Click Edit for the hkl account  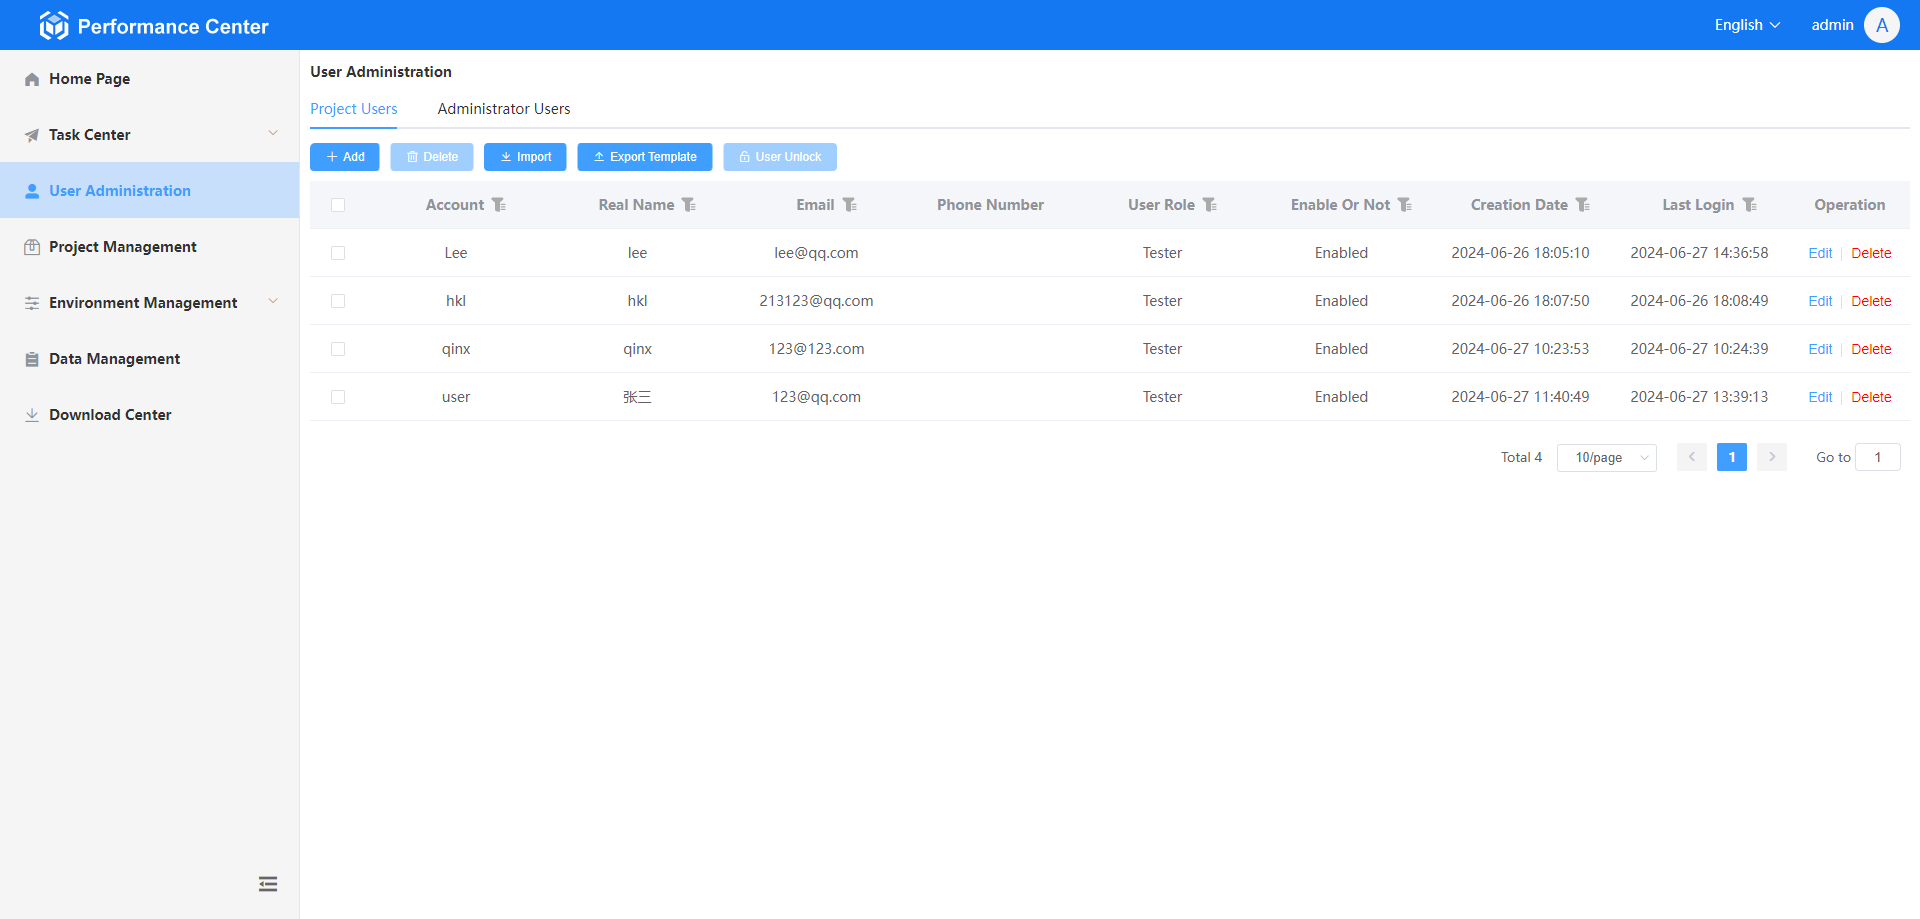point(1820,301)
